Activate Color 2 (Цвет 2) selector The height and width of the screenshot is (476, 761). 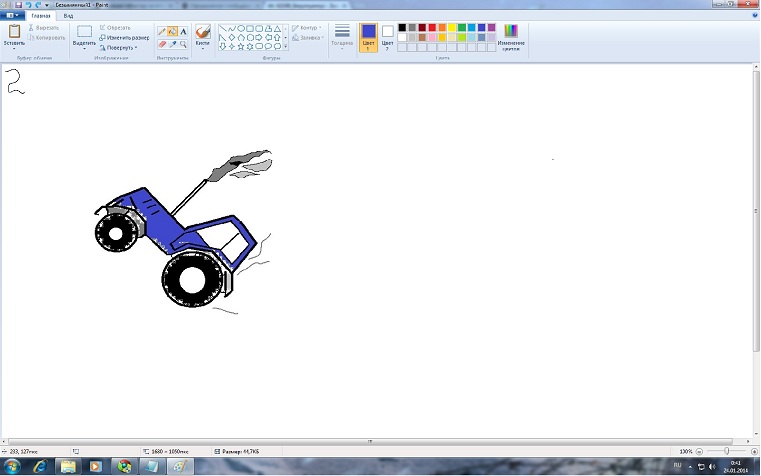(387, 37)
